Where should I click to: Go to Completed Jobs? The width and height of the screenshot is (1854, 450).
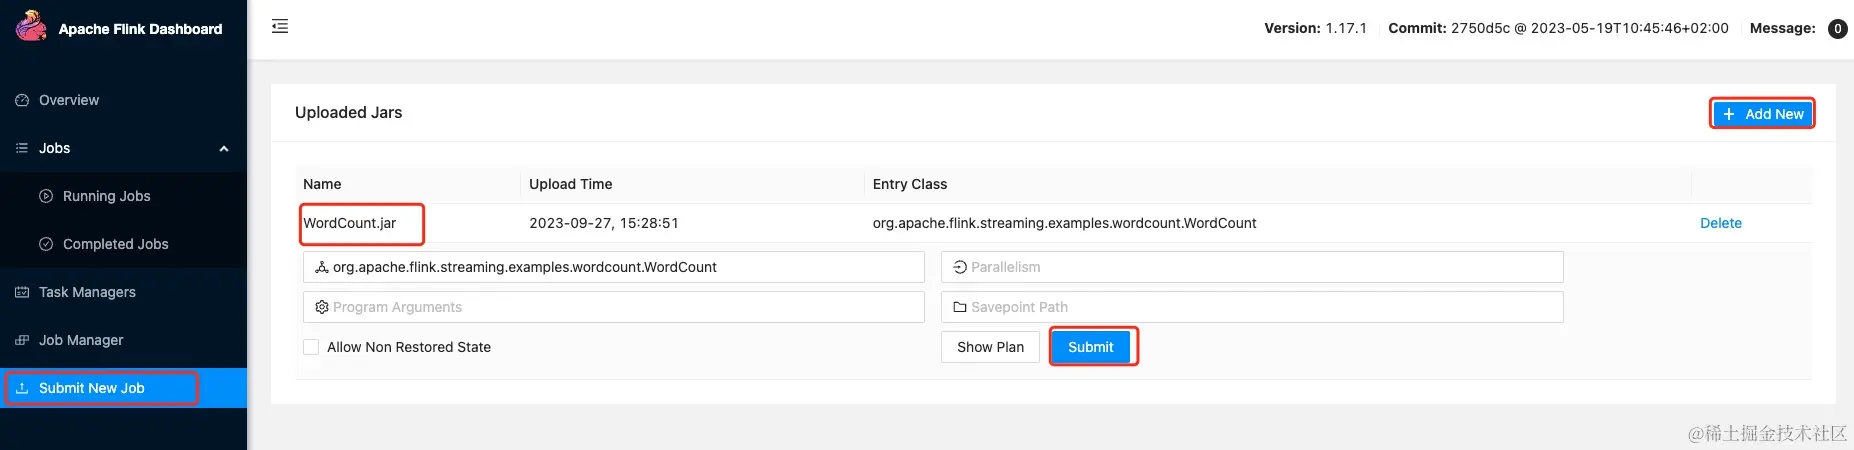115,244
